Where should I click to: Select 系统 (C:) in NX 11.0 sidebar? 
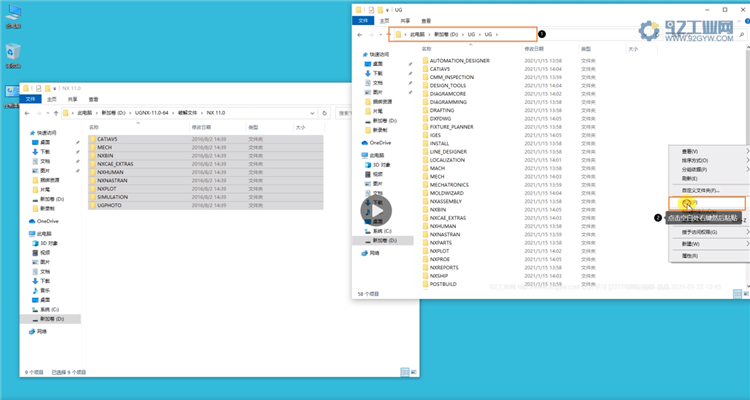click(46, 310)
